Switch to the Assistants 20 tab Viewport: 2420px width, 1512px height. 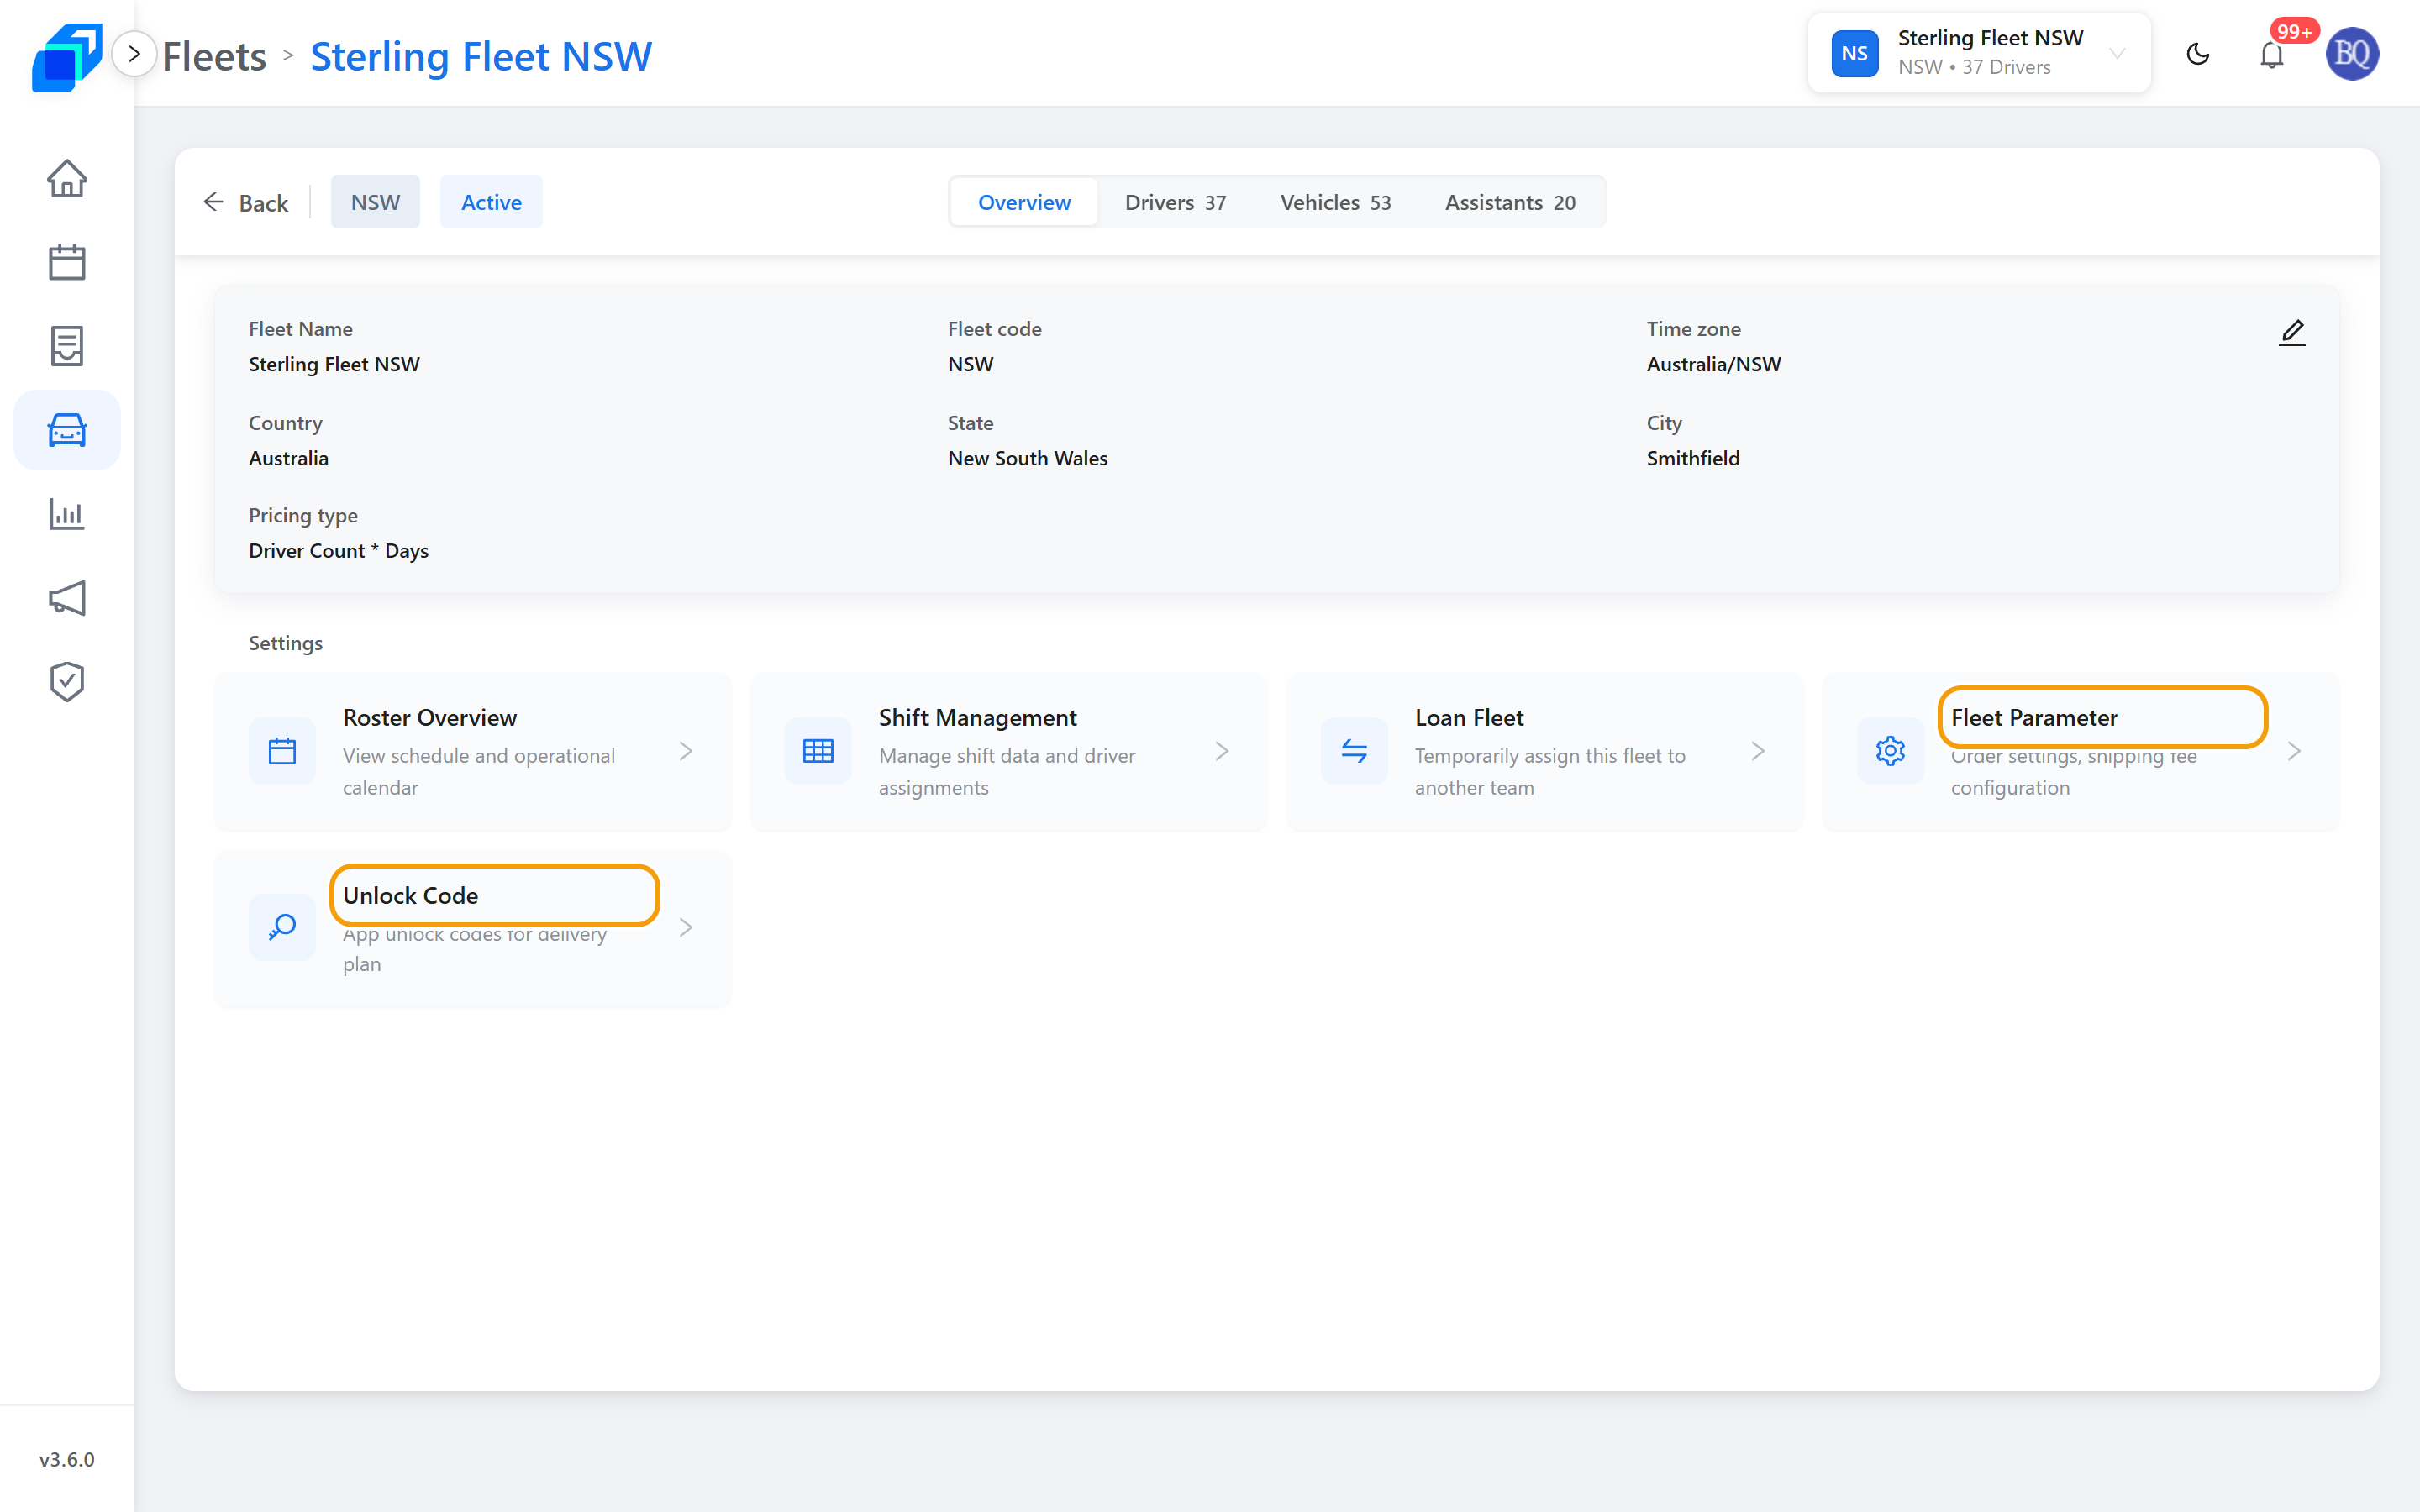(1510, 202)
